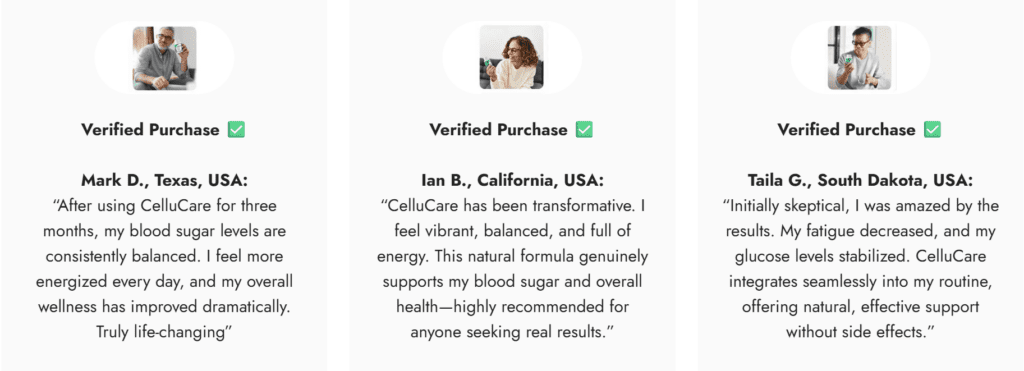Click 'wellness has improved dramatically' review line
The height and width of the screenshot is (371, 1024).
point(164,306)
